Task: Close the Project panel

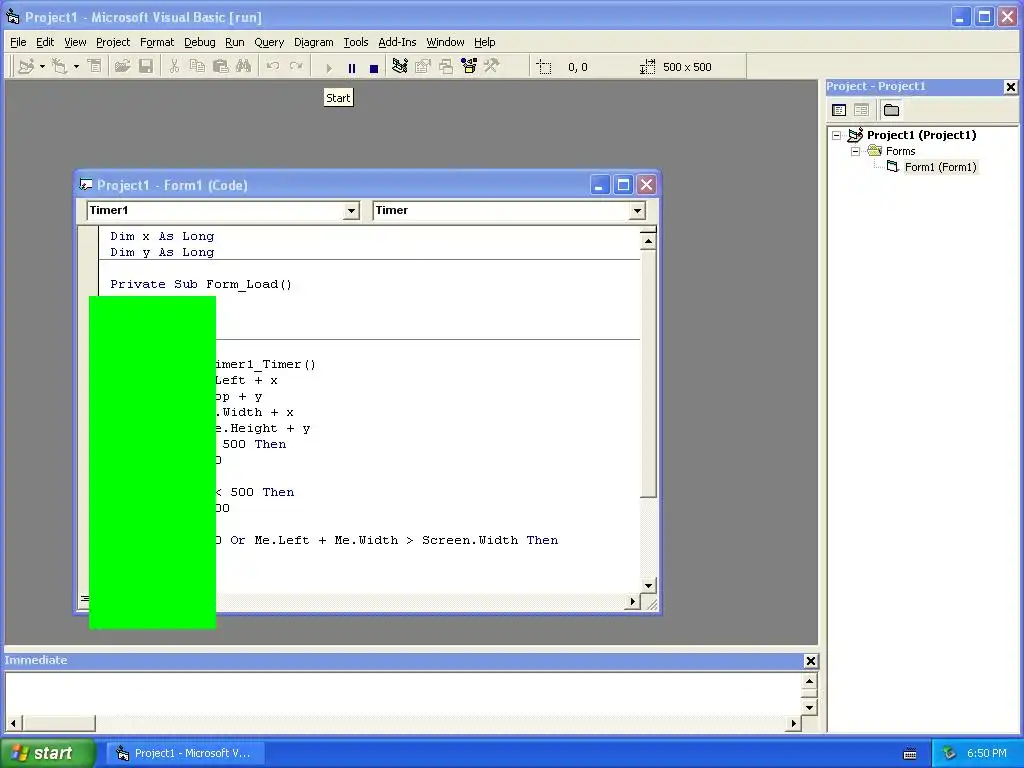Action: coord(1010,87)
